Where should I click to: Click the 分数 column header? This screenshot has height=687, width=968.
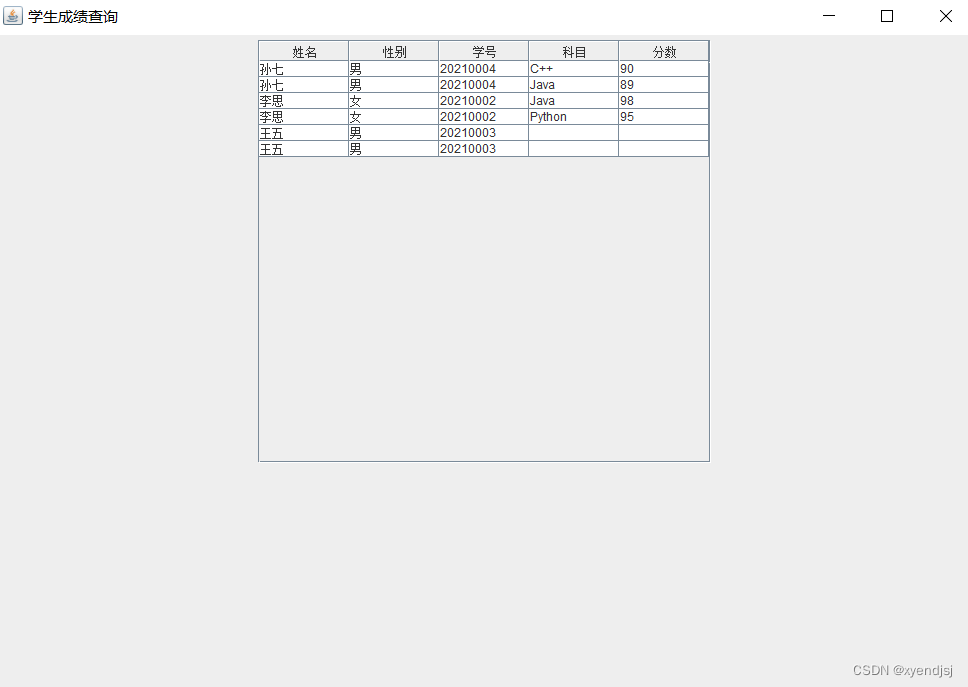pos(664,51)
